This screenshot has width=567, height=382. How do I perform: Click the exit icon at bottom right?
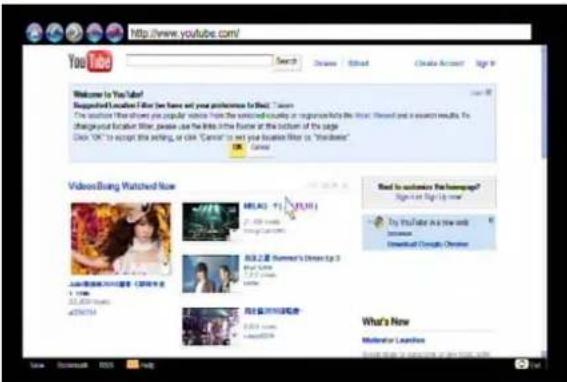point(521,364)
